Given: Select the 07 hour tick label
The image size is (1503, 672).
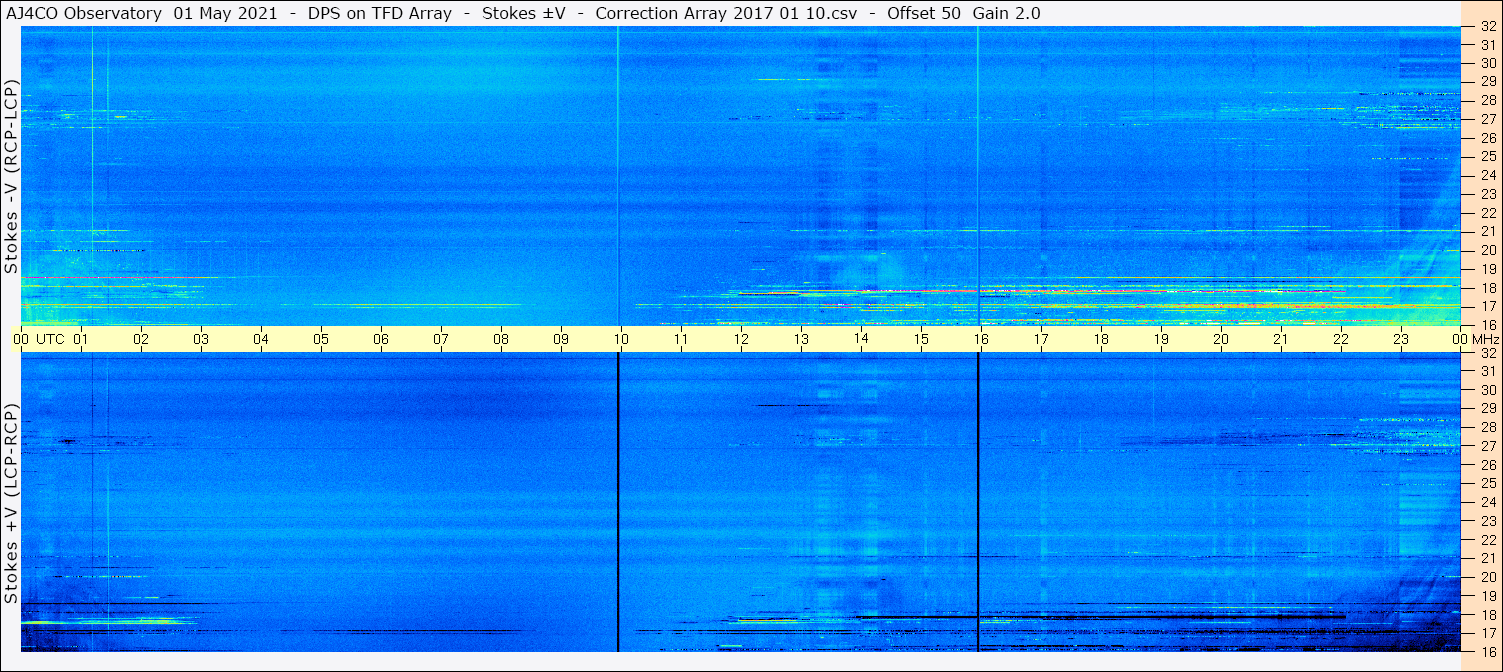Looking at the screenshot, I should (441, 339).
